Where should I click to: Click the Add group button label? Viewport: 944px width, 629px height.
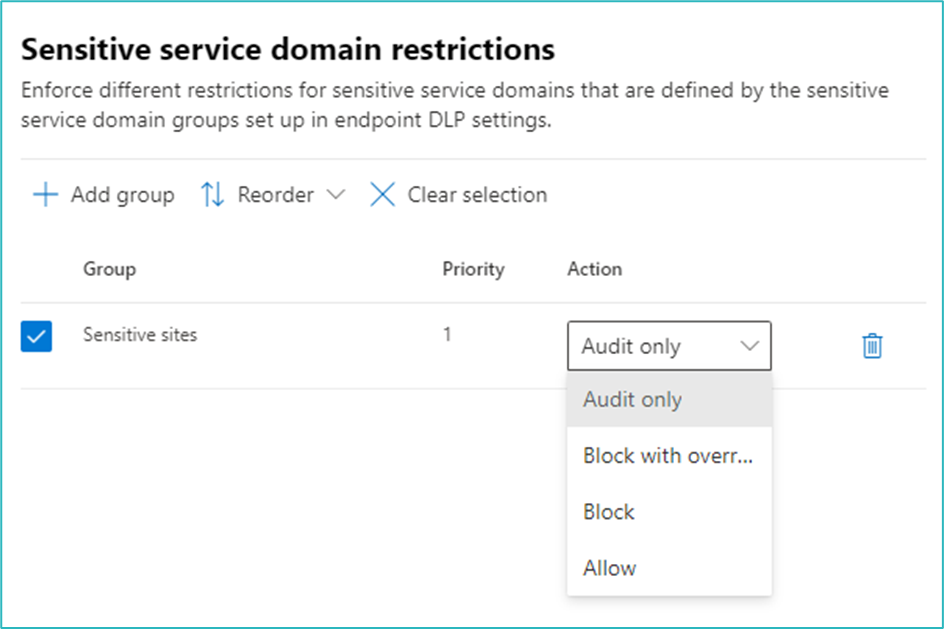122,194
